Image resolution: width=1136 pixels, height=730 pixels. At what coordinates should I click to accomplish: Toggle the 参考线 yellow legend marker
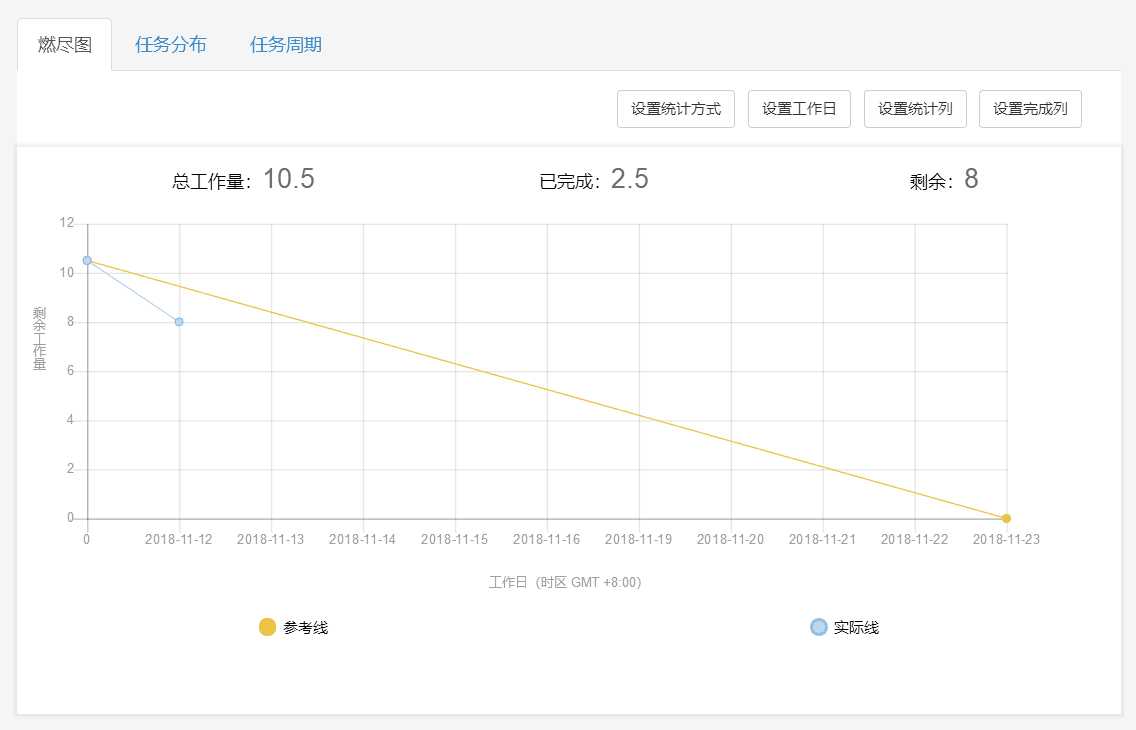pos(267,627)
